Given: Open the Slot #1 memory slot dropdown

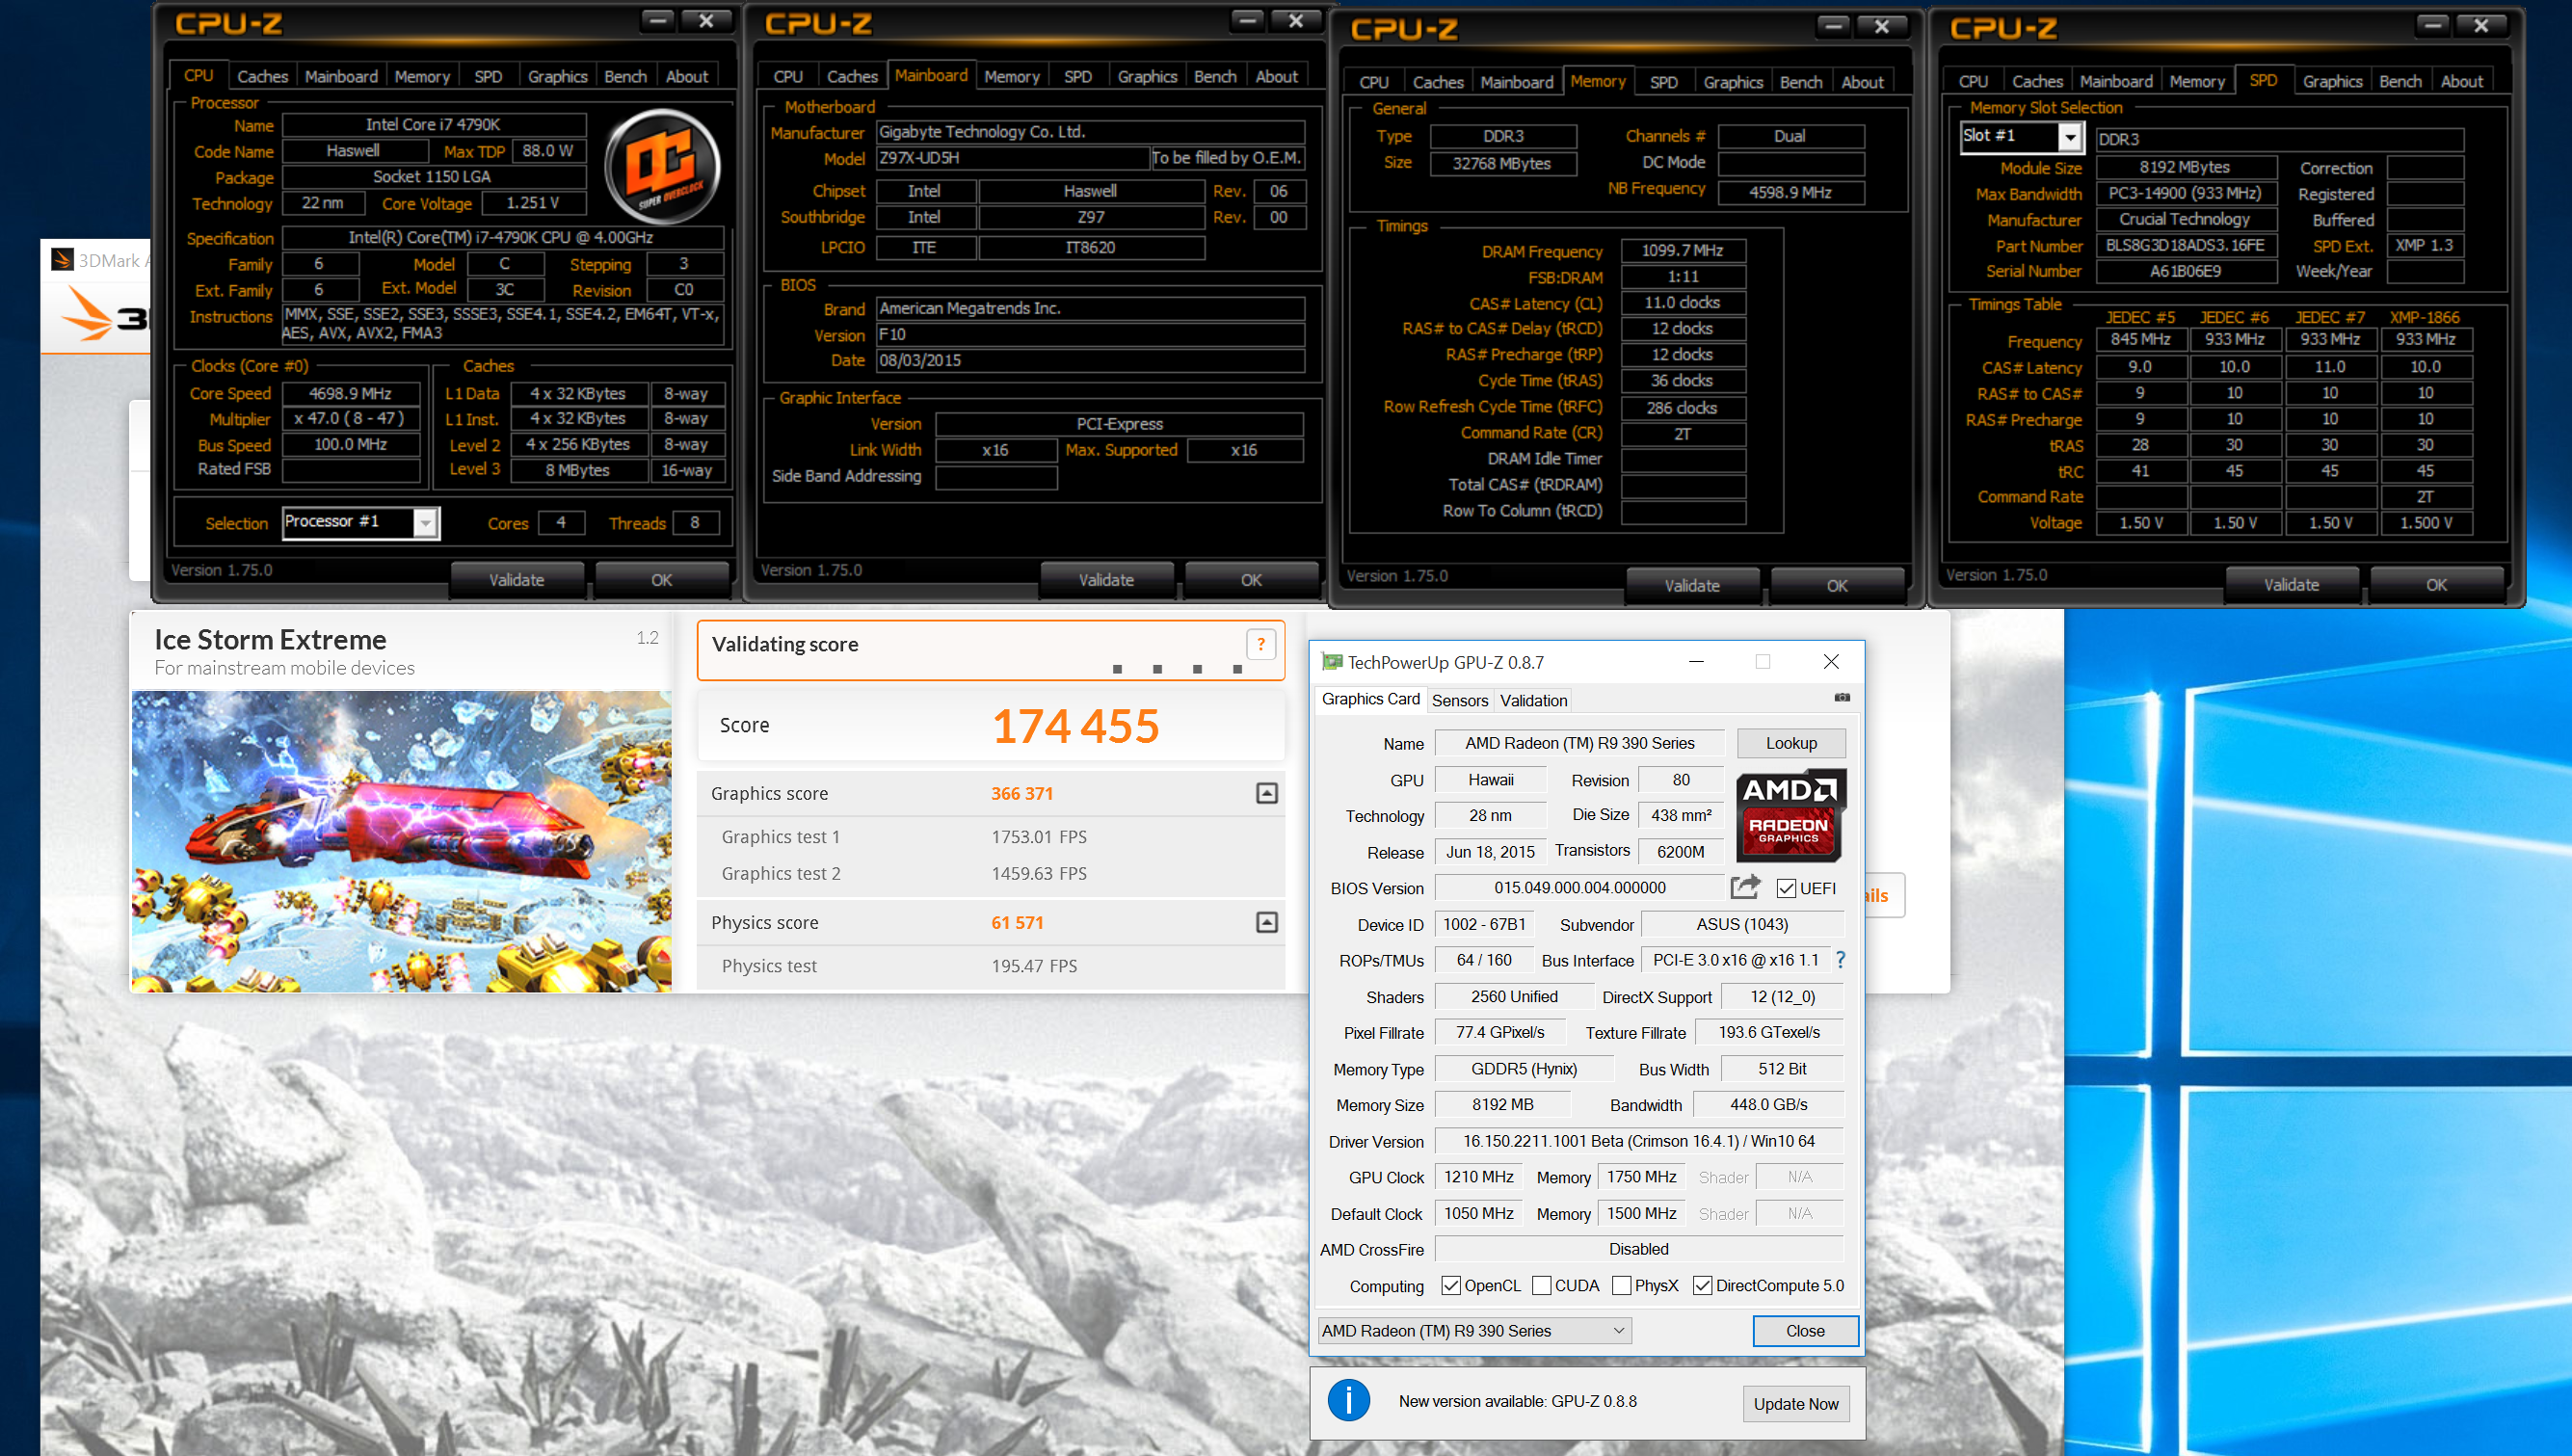Looking at the screenshot, I should tap(2070, 136).
